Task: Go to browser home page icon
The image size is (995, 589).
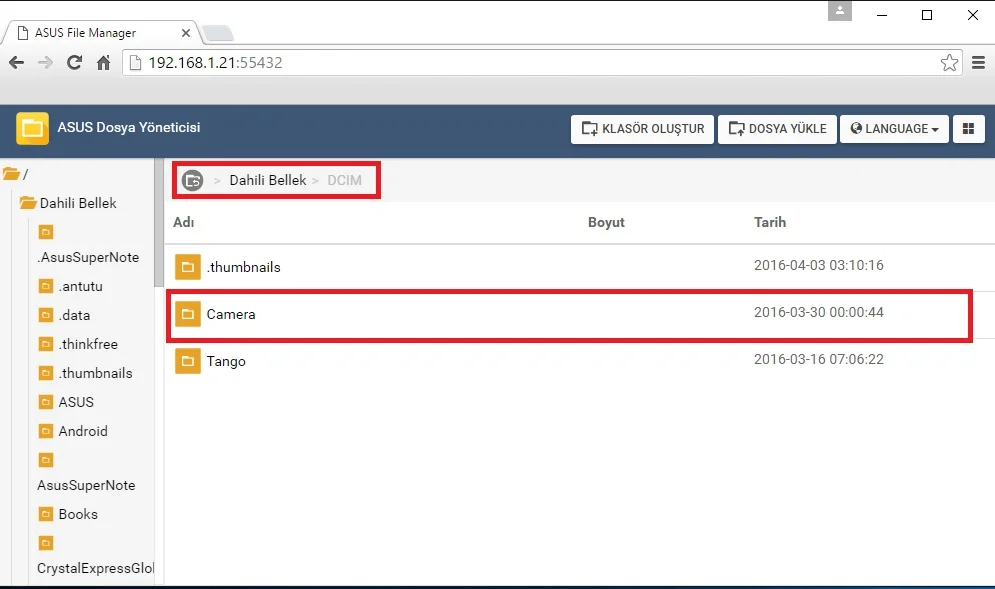Action: point(103,63)
